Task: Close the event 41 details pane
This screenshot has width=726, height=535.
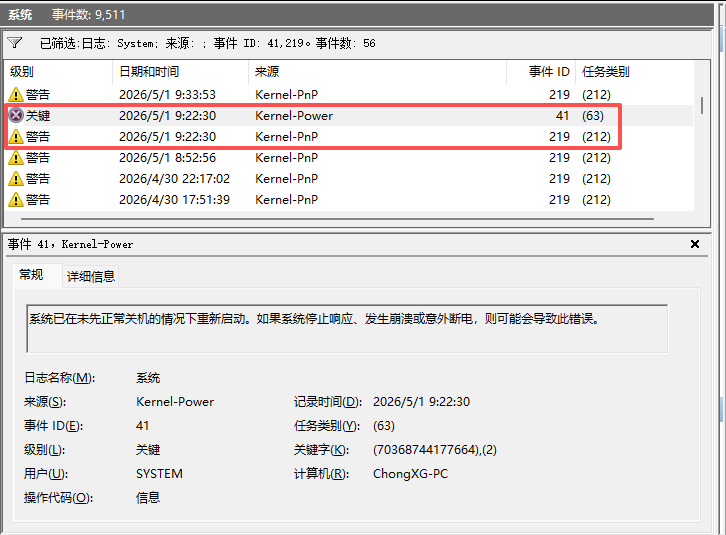Action: pos(695,244)
